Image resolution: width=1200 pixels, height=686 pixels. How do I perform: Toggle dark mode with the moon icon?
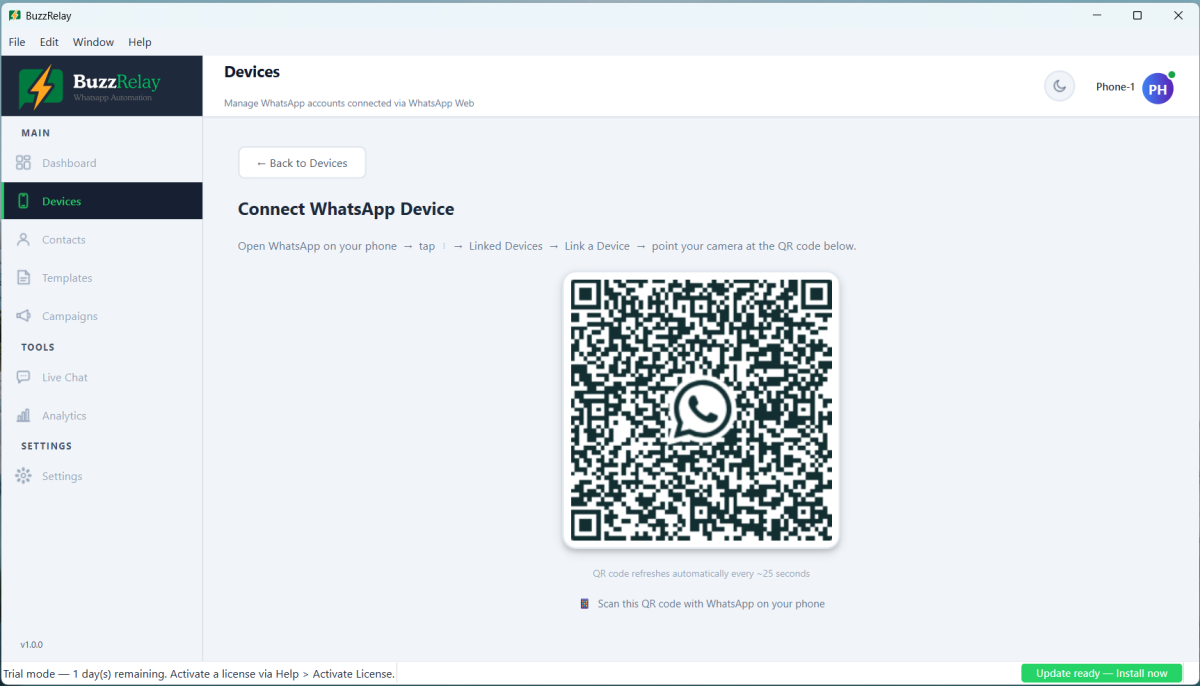1059,86
